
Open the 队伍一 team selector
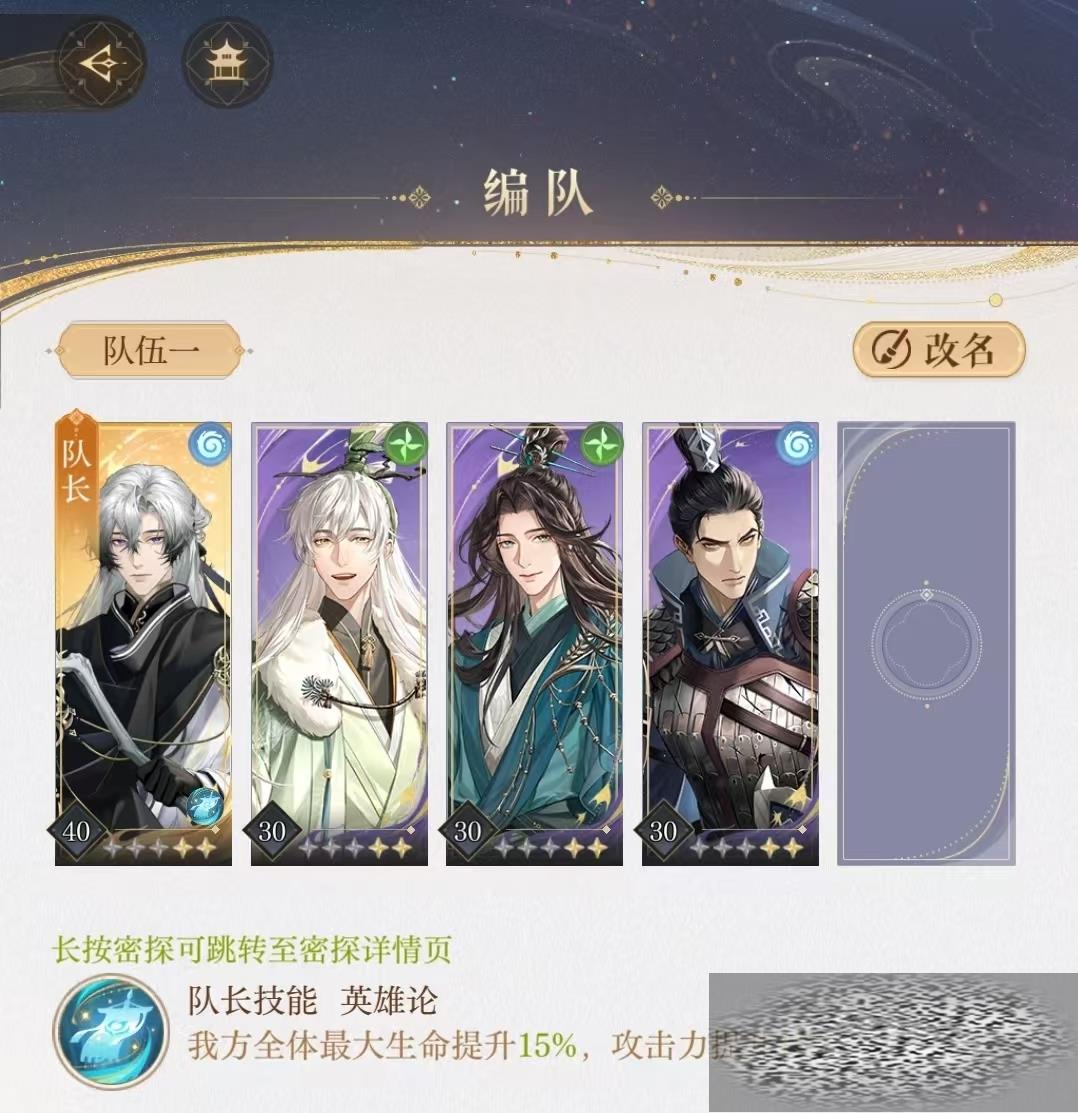tap(150, 351)
